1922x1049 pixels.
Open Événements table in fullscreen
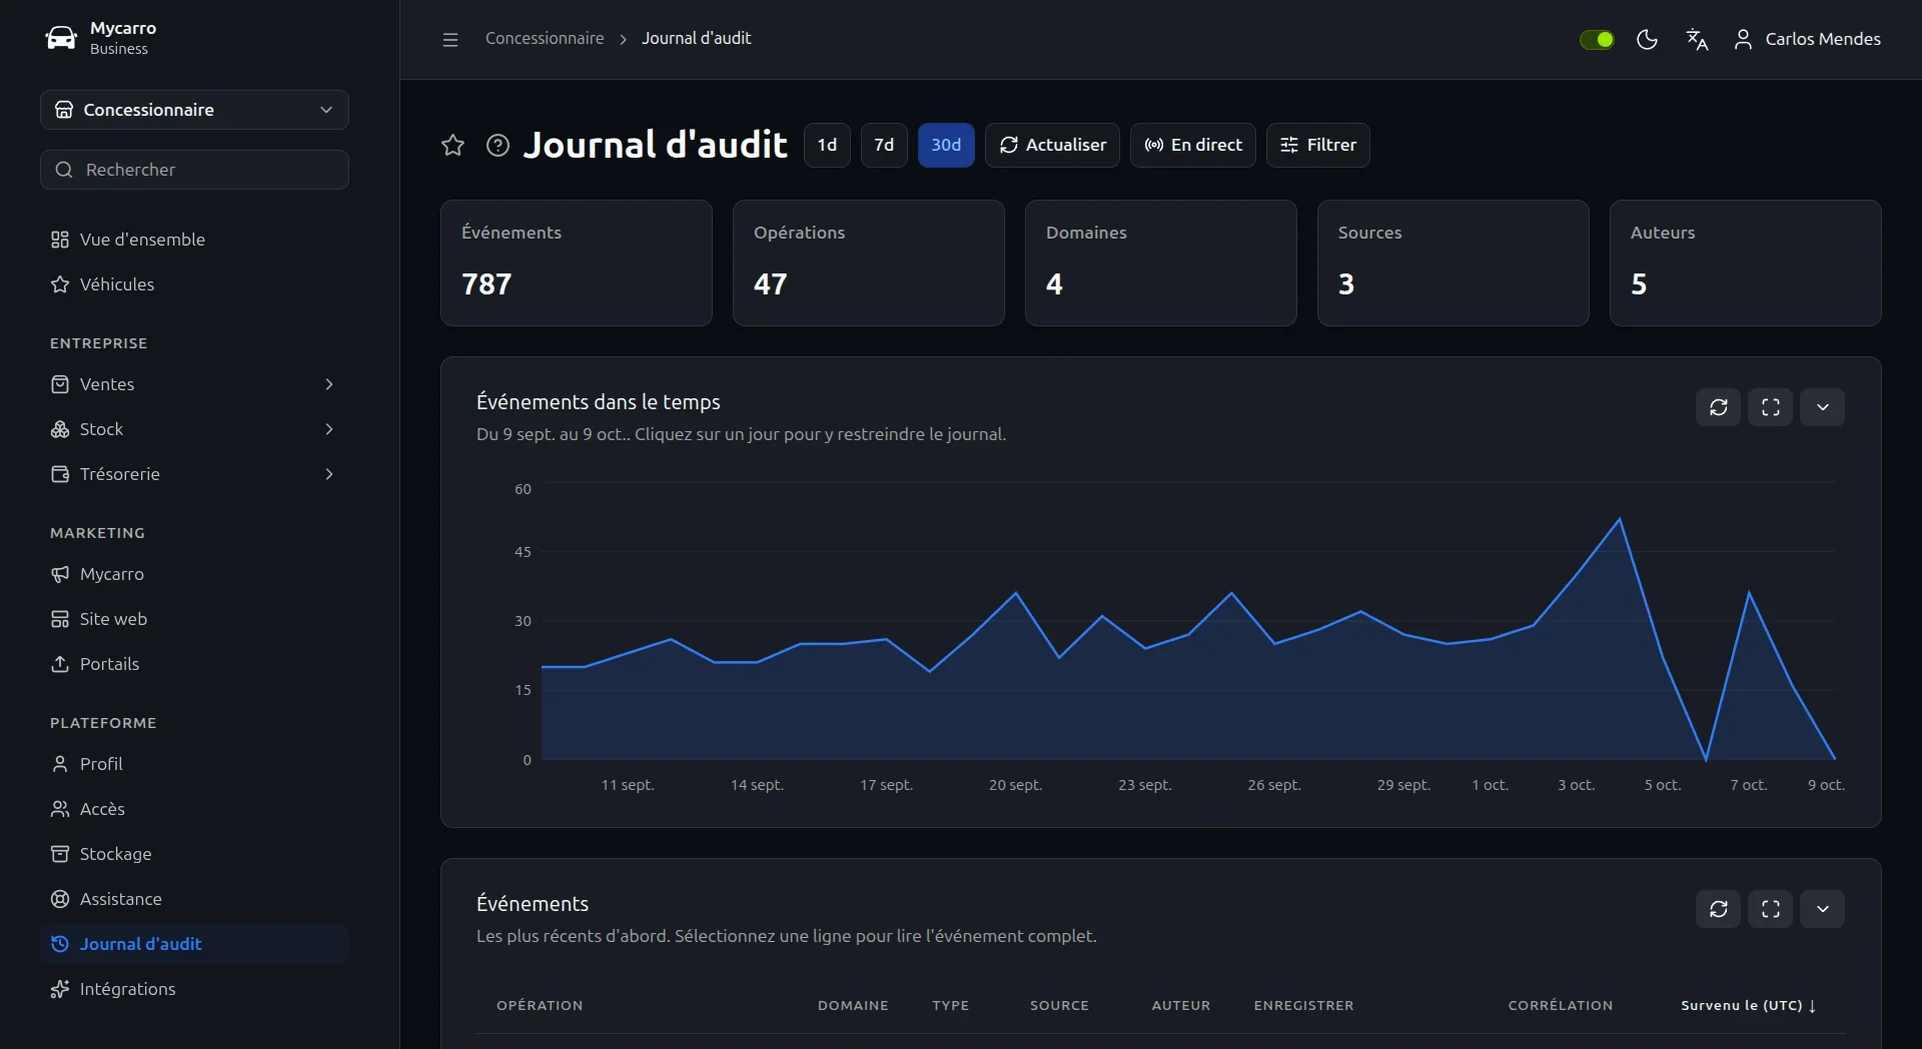click(x=1771, y=909)
